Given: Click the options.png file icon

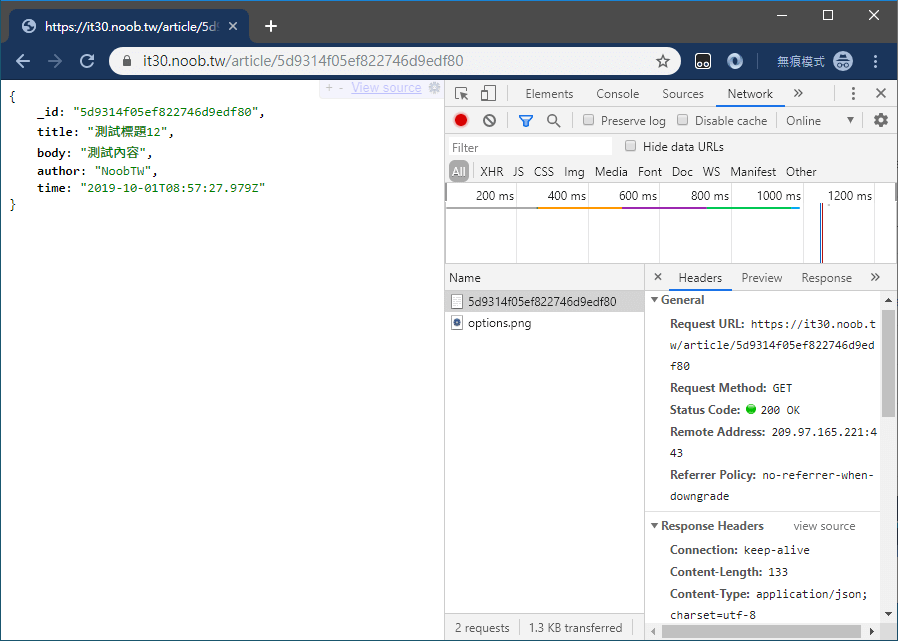Looking at the screenshot, I should (456, 323).
